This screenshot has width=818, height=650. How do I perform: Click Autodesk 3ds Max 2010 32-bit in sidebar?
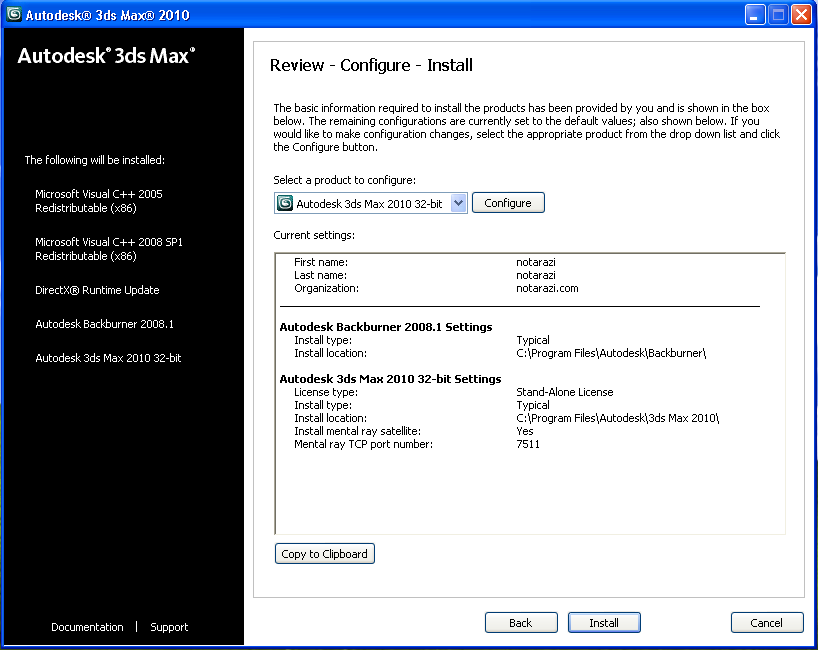pyautogui.click(x=108, y=358)
